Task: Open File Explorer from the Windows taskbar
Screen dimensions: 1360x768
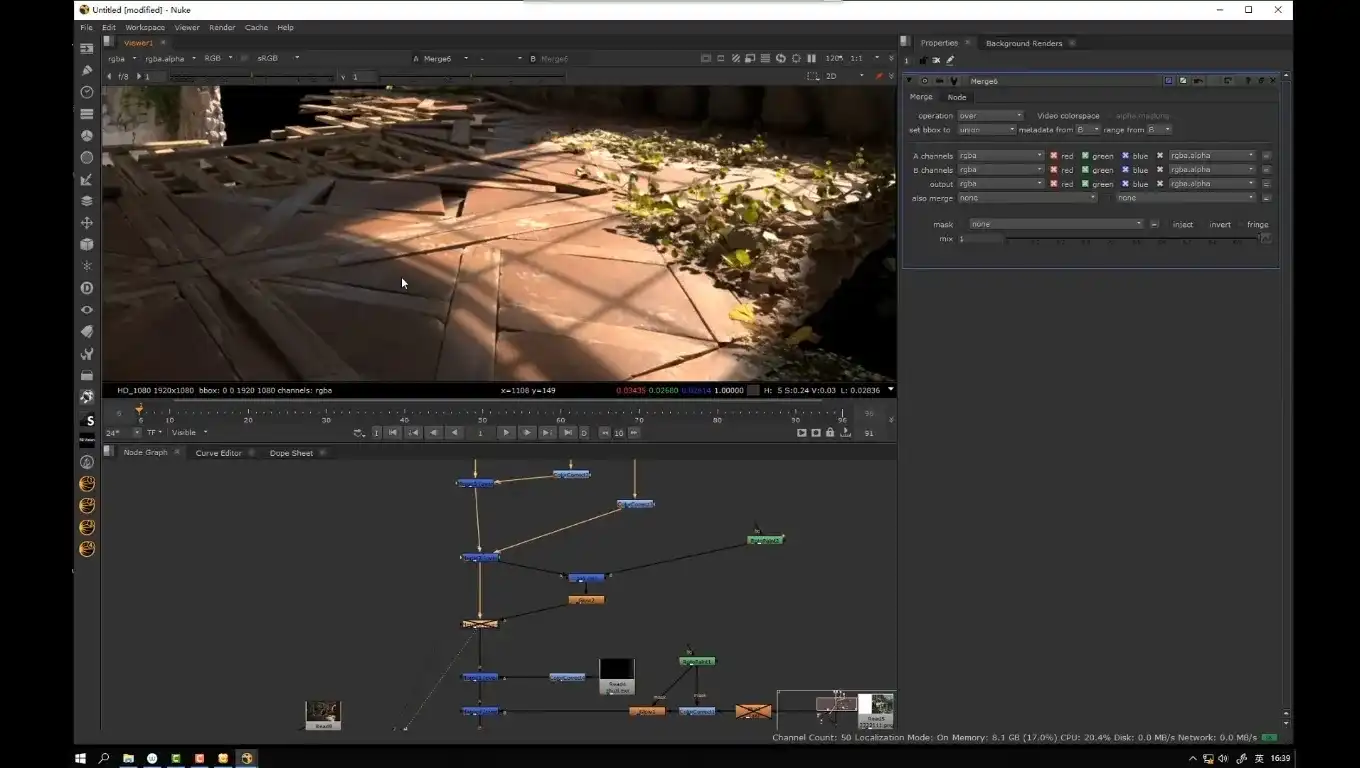Action: [128, 759]
